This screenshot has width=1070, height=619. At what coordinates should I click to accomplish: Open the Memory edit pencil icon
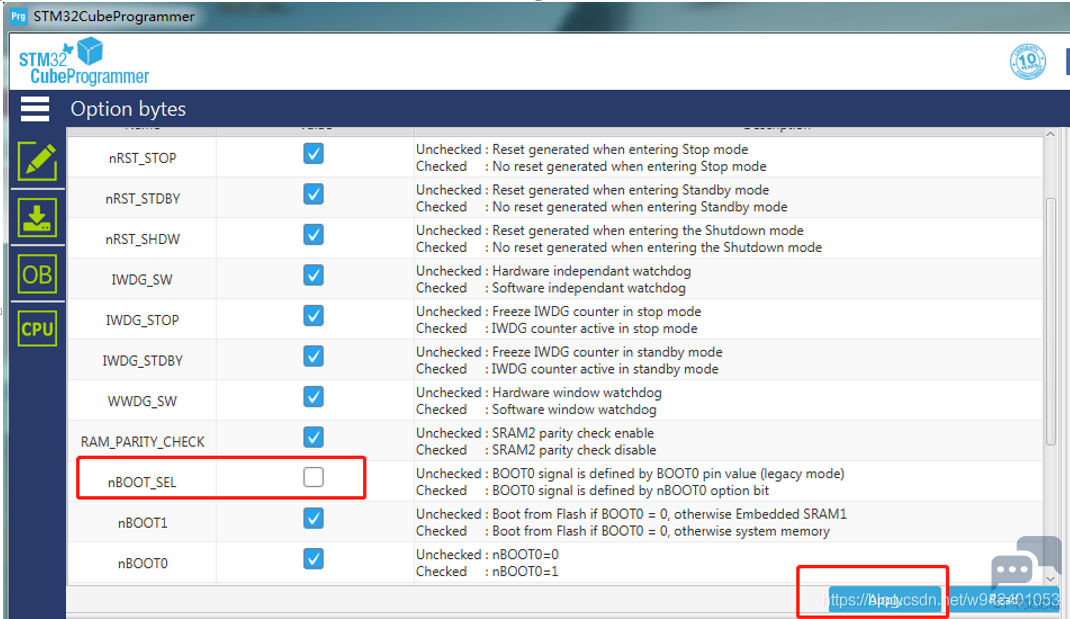[x=38, y=162]
